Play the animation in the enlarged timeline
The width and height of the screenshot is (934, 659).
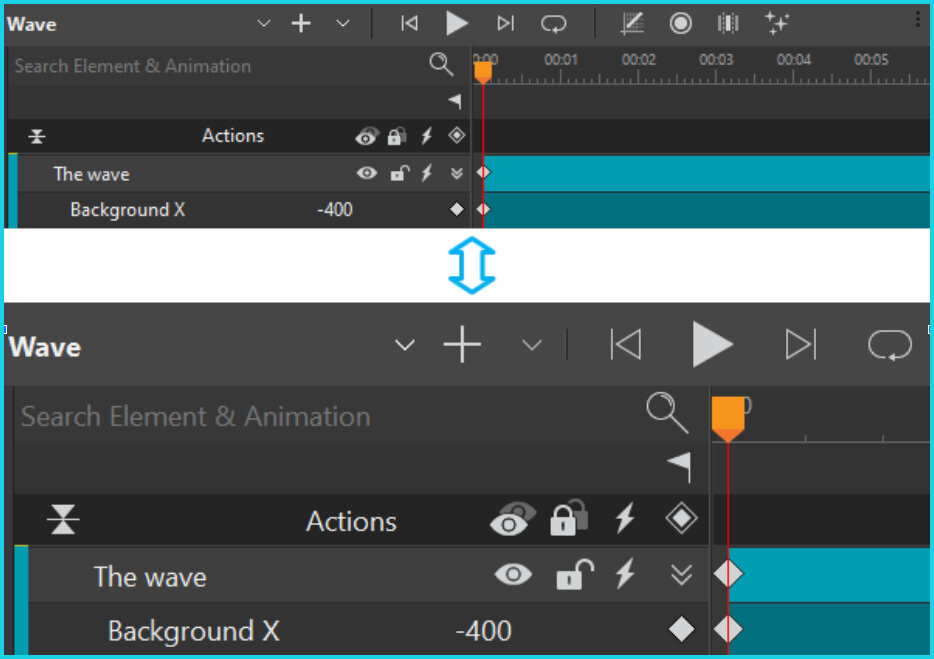tap(712, 344)
